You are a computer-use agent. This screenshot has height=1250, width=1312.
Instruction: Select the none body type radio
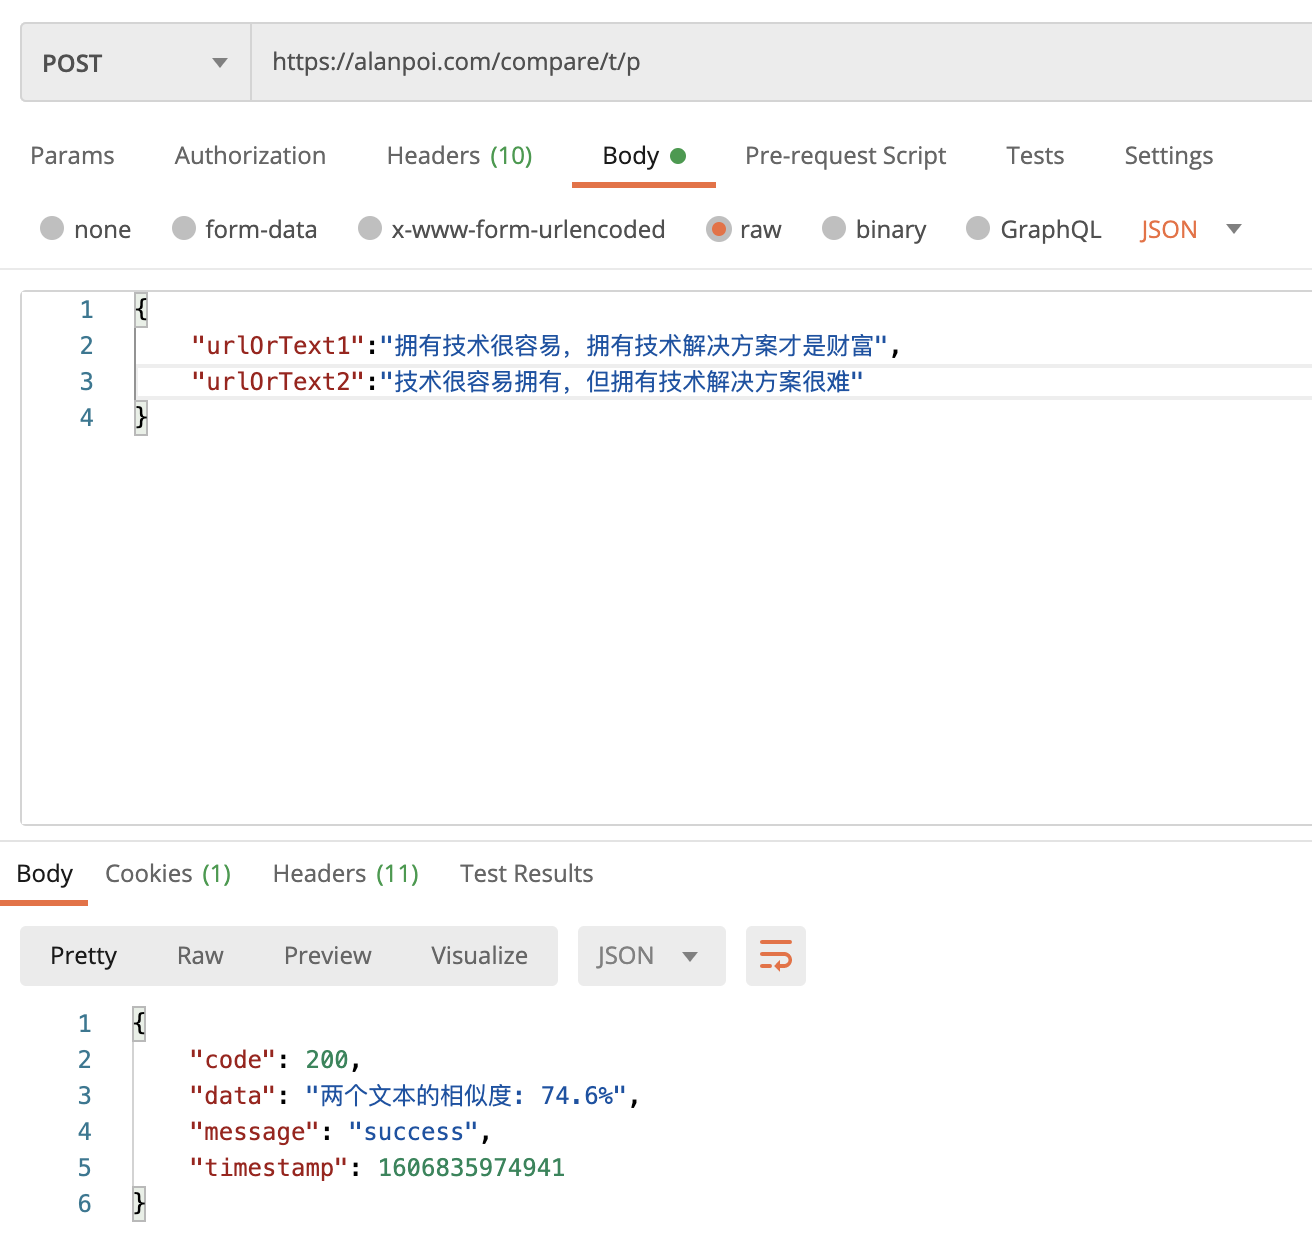point(52,229)
